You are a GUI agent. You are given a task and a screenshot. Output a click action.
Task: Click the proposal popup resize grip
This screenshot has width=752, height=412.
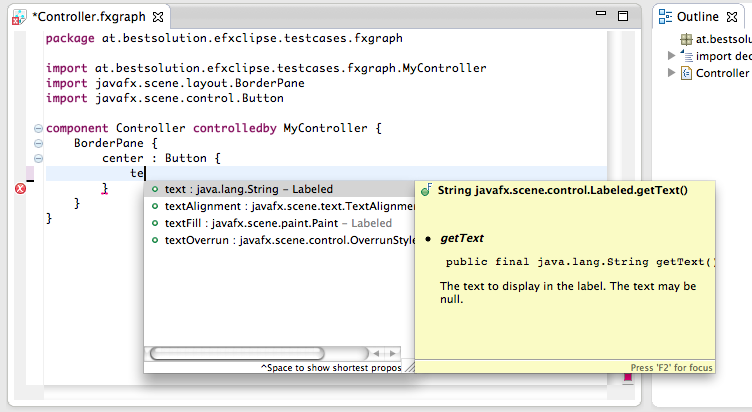point(409,367)
